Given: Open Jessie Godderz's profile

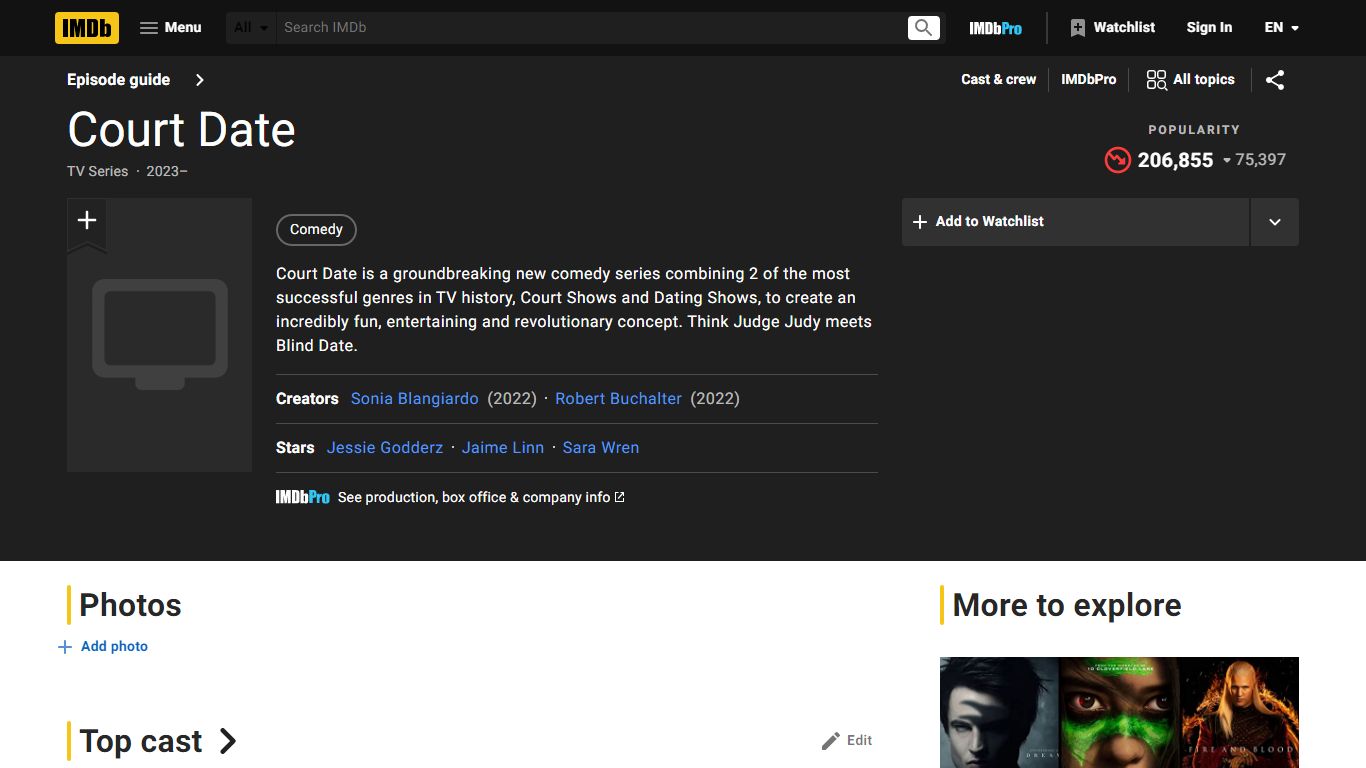Looking at the screenshot, I should pyautogui.click(x=385, y=448).
